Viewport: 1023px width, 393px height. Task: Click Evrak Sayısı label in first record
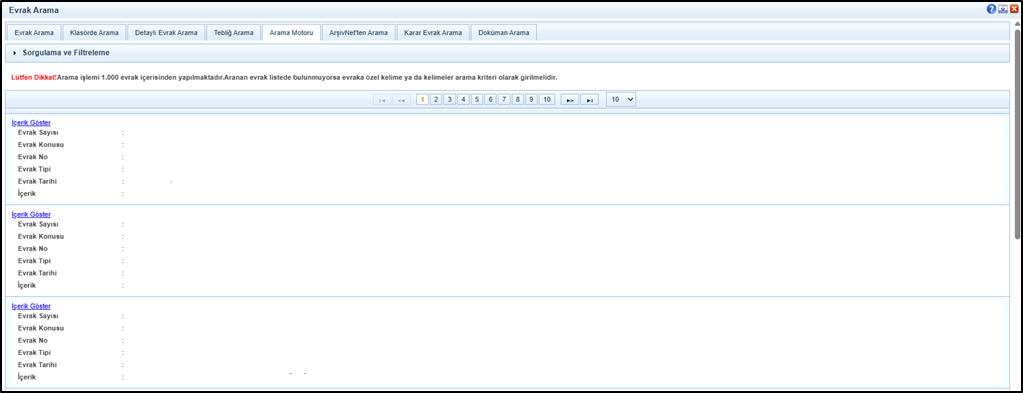[38, 133]
